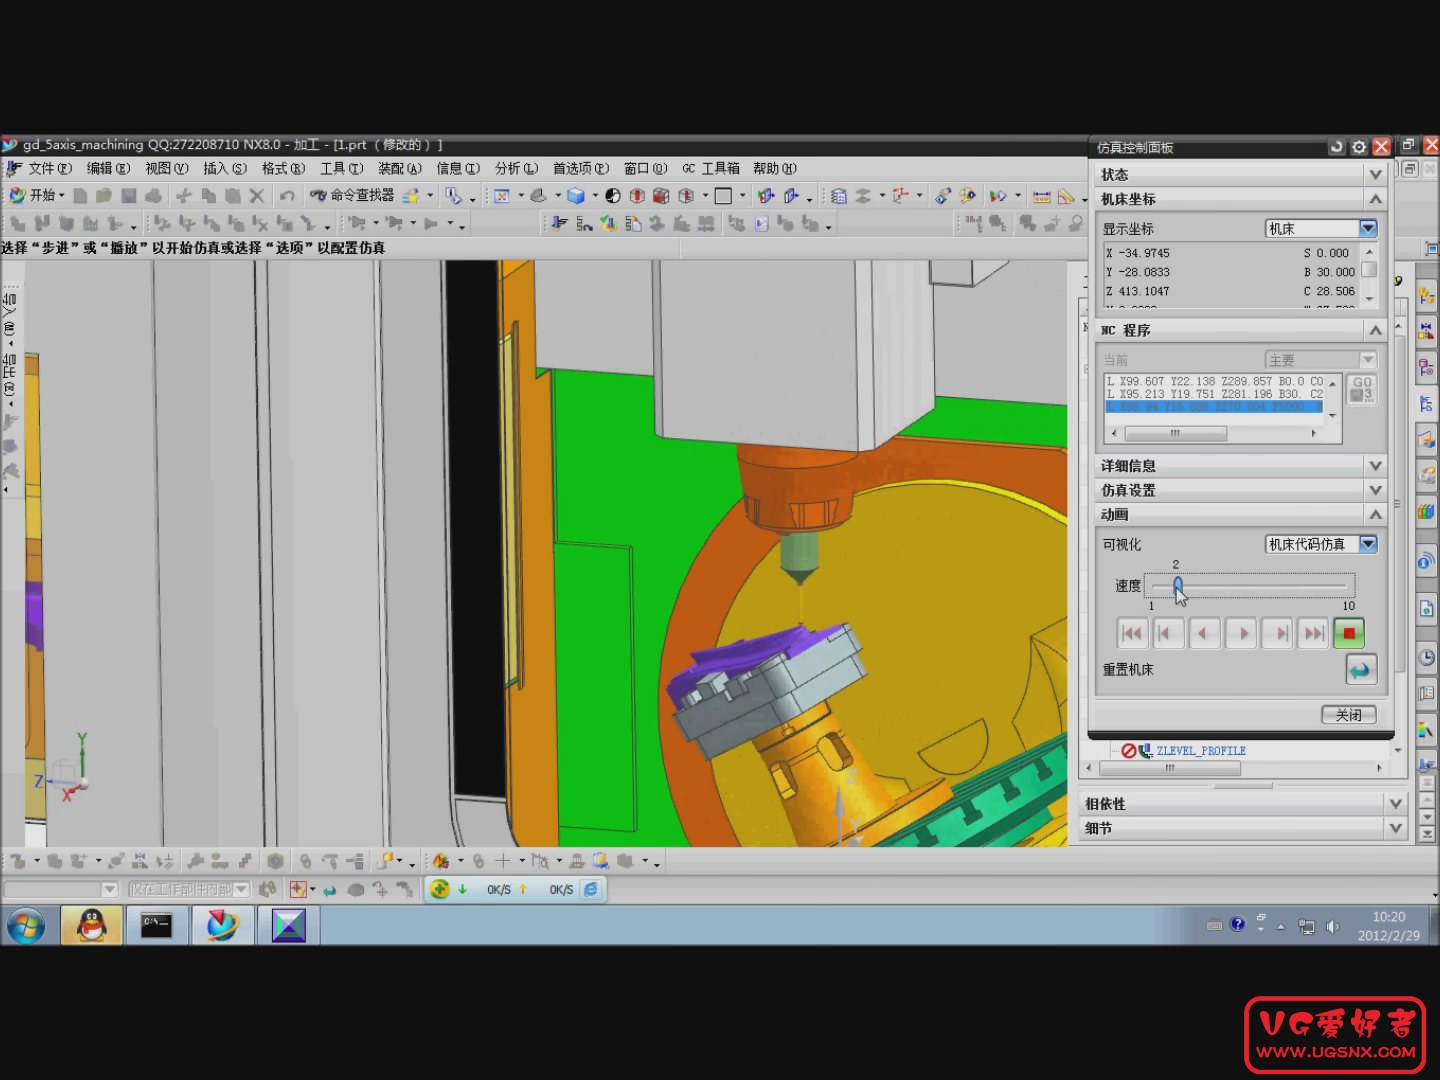Click the green speed monitor plus icon
1440x1080 pixels.
(440, 888)
